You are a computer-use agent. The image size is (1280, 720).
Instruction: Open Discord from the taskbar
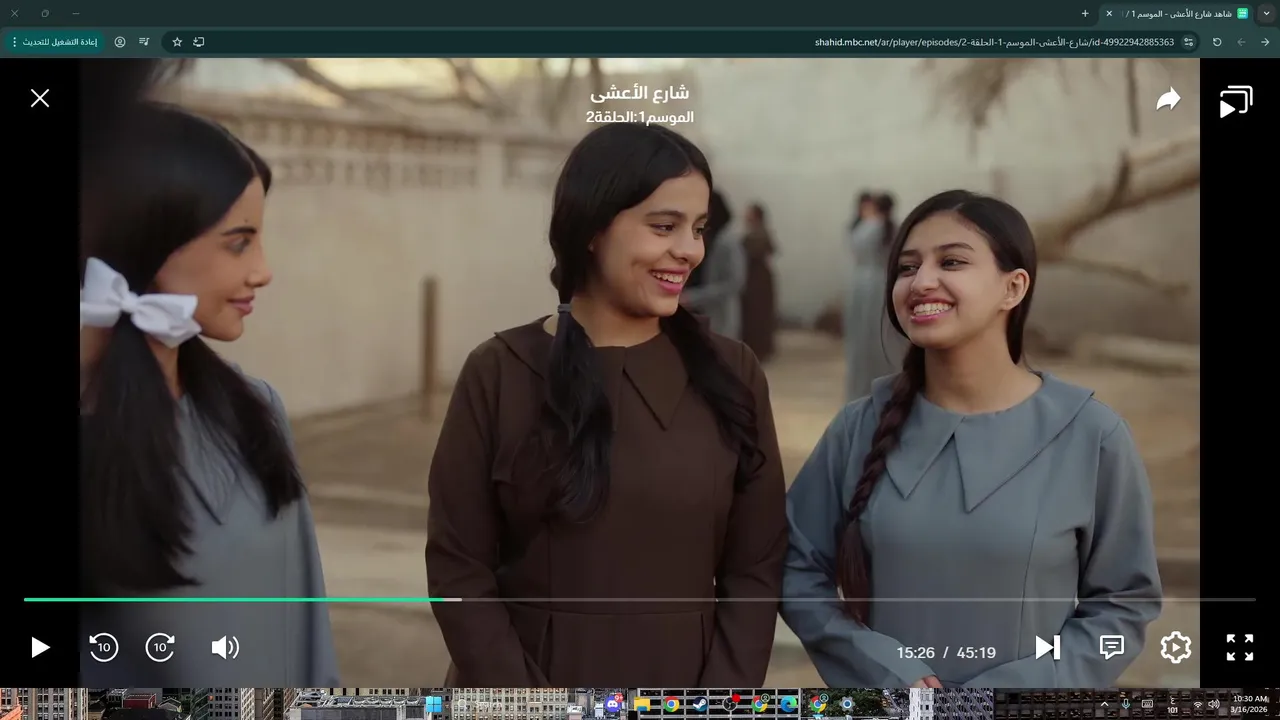[612, 704]
